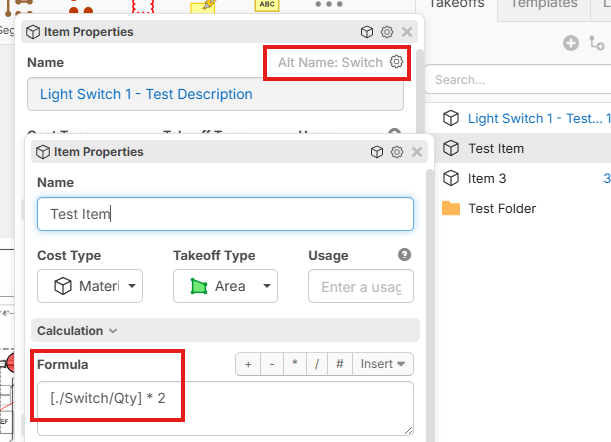Switch to the Templates tab
611x442 pixels.
pos(544,4)
